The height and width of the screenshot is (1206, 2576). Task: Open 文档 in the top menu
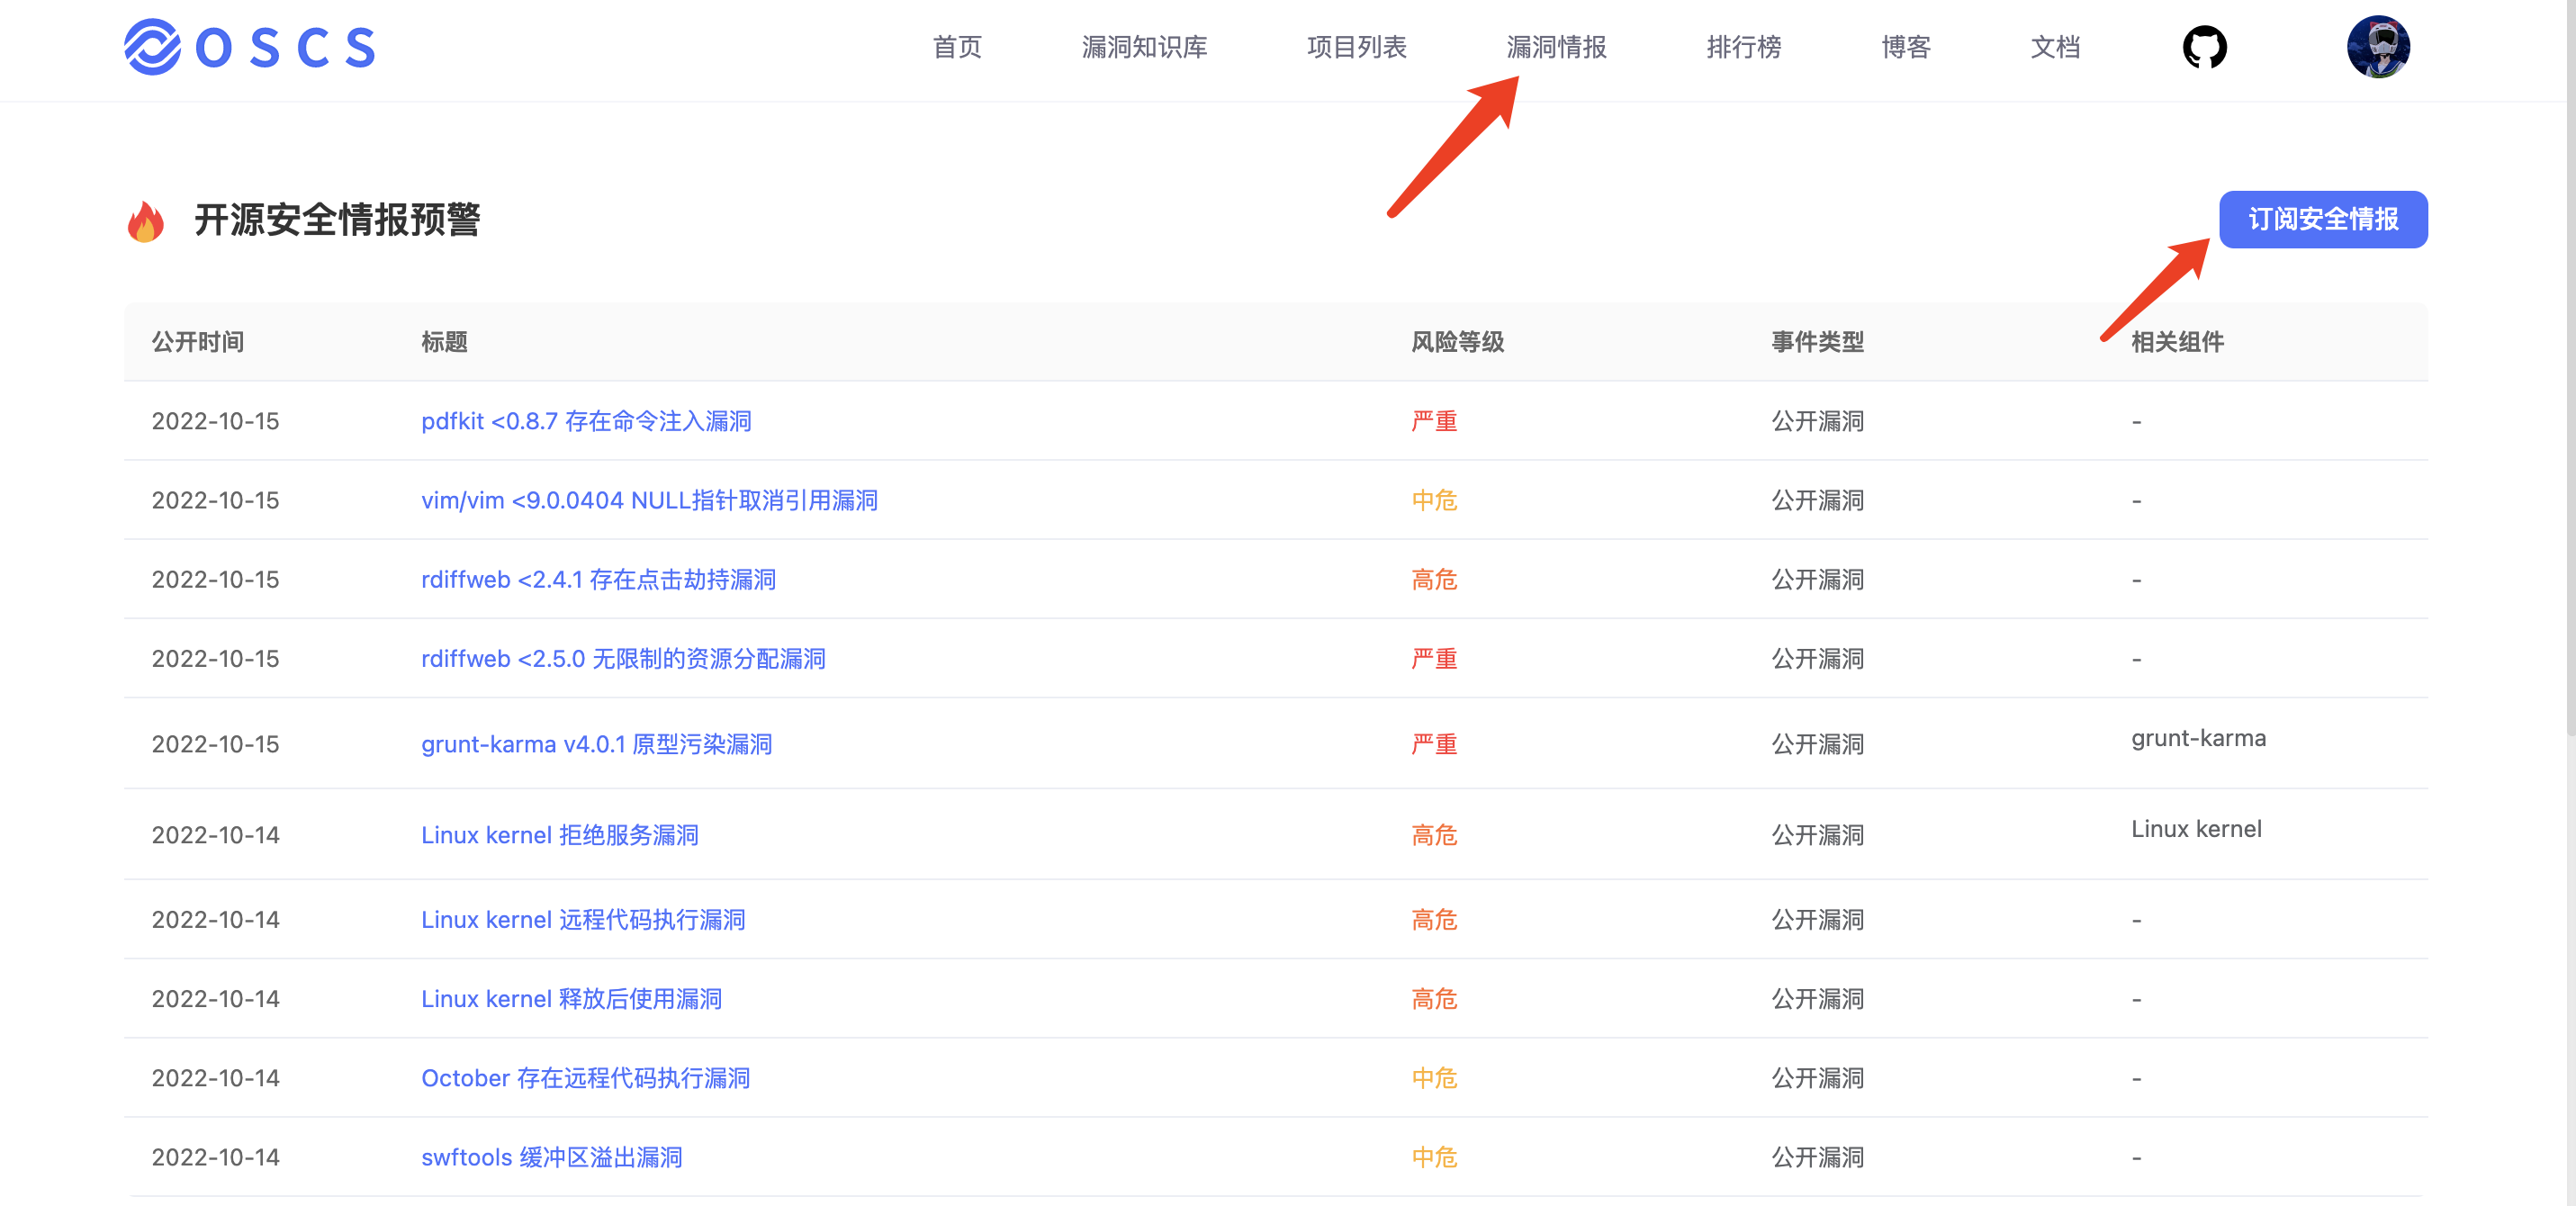tap(2055, 47)
